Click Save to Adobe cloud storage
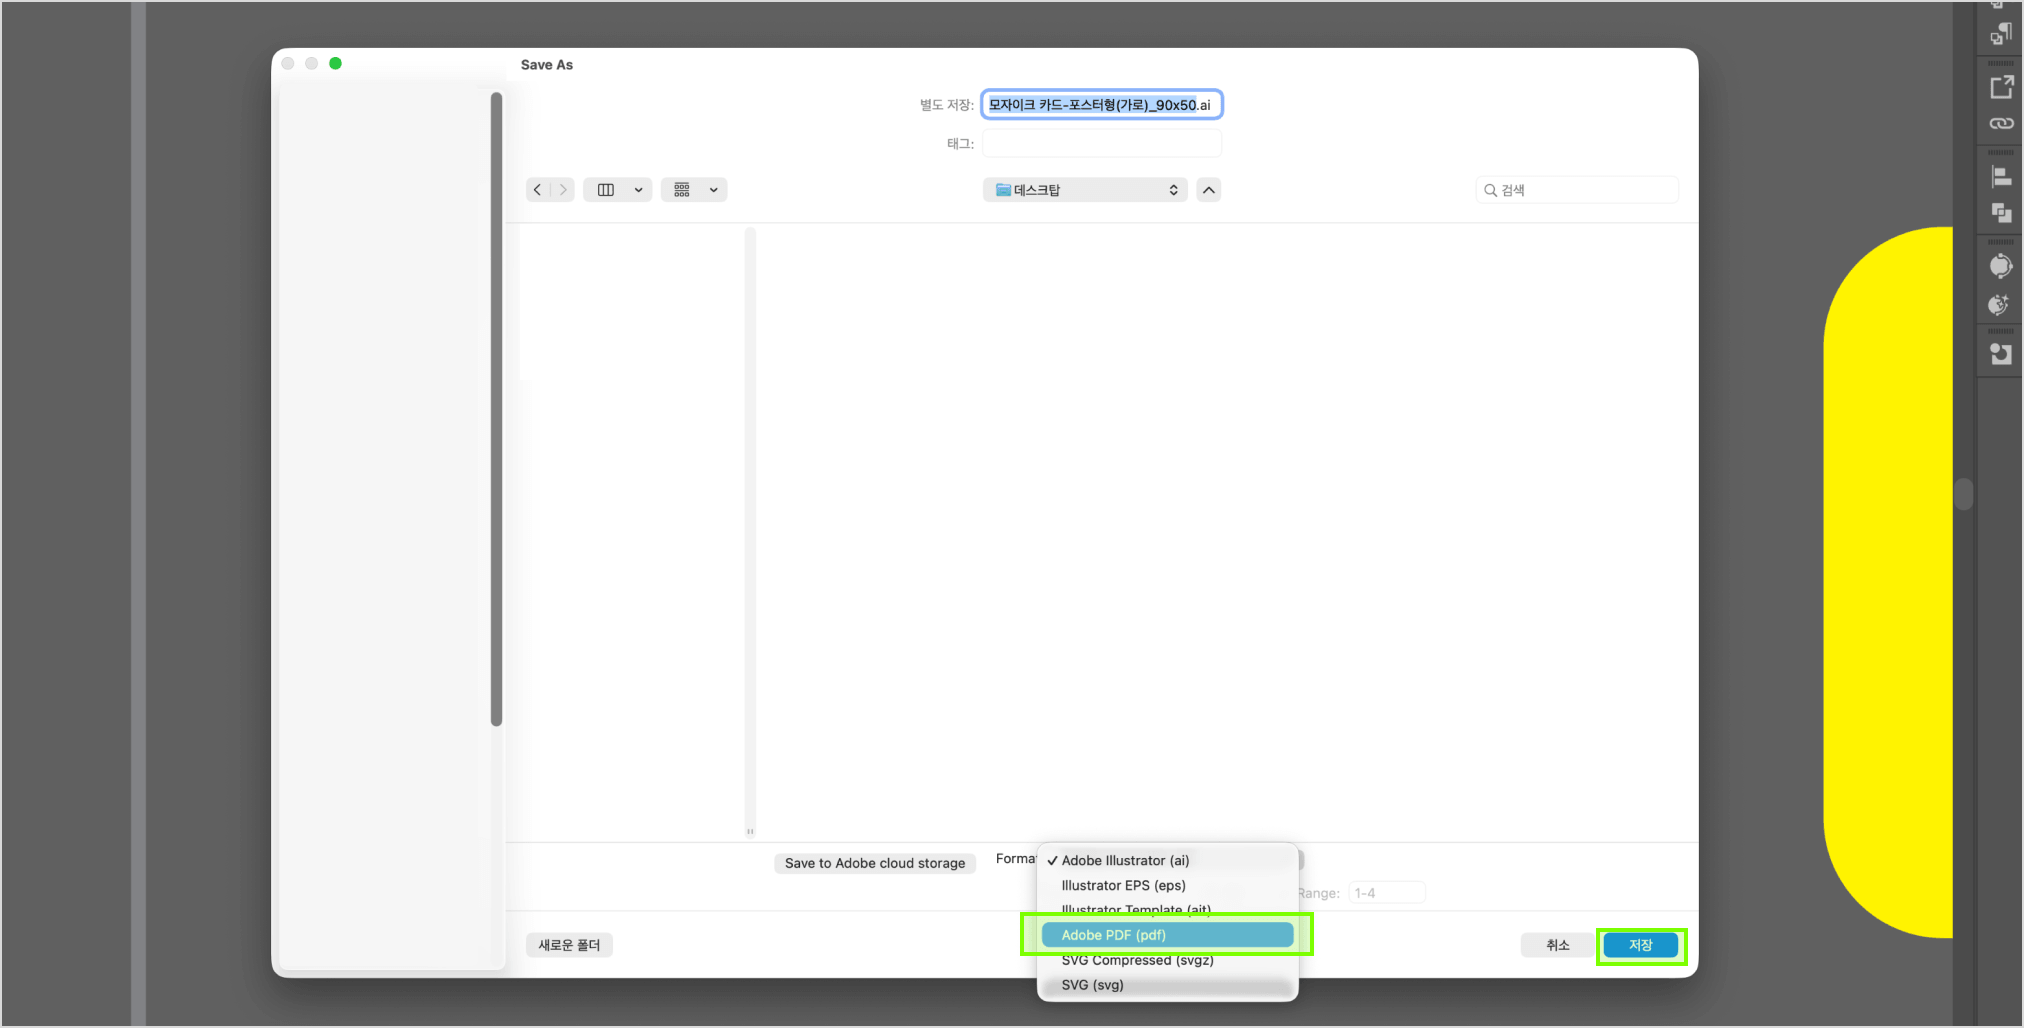2024x1028 pixels. point(875,863)
